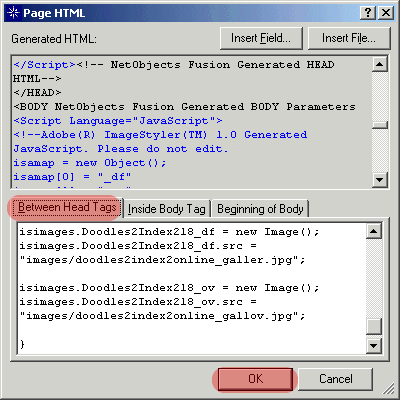Screen dimensions: 400x400
Task: Click the 'isimages.Doodles2Index218_ov.src =' line
Action: tap(138, 302)
